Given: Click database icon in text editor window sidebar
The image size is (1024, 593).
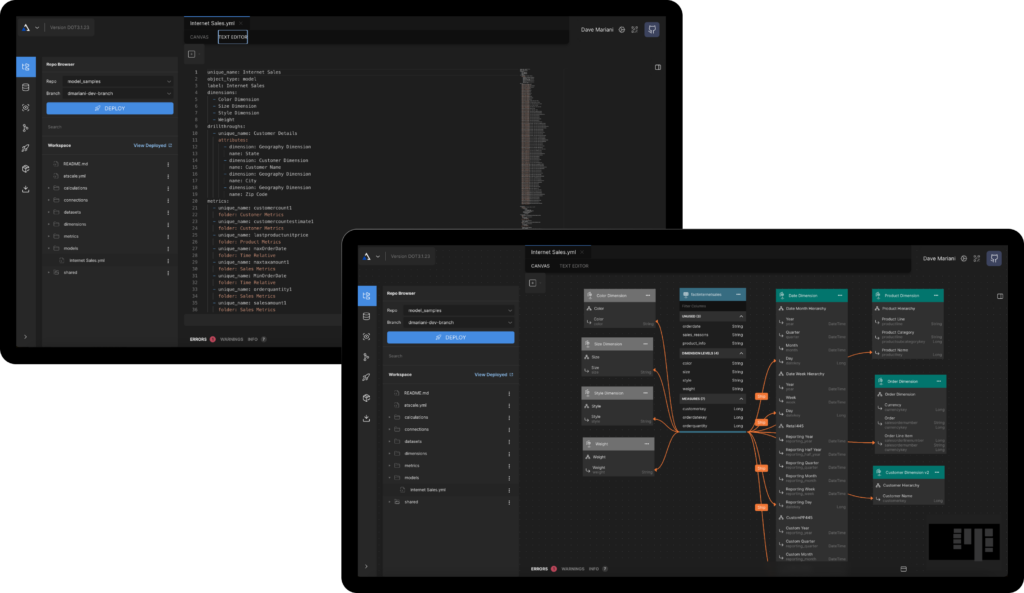Looking at the screenshot, I should click(25, 87).
